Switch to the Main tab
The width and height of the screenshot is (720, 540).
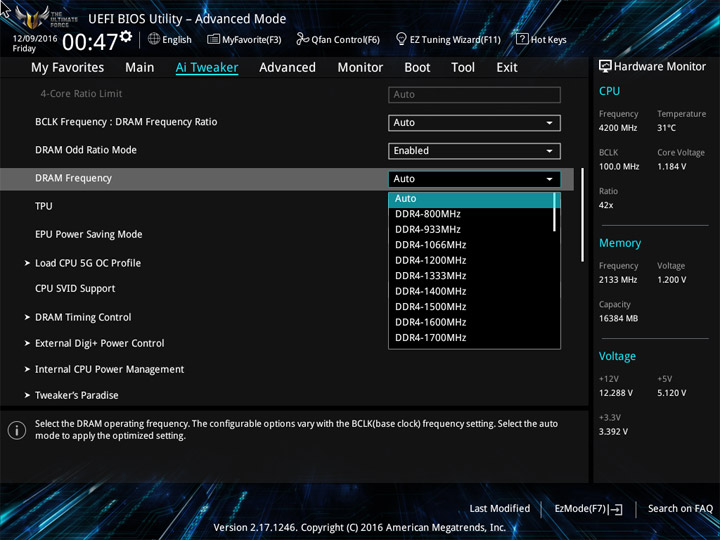point(140,68)
